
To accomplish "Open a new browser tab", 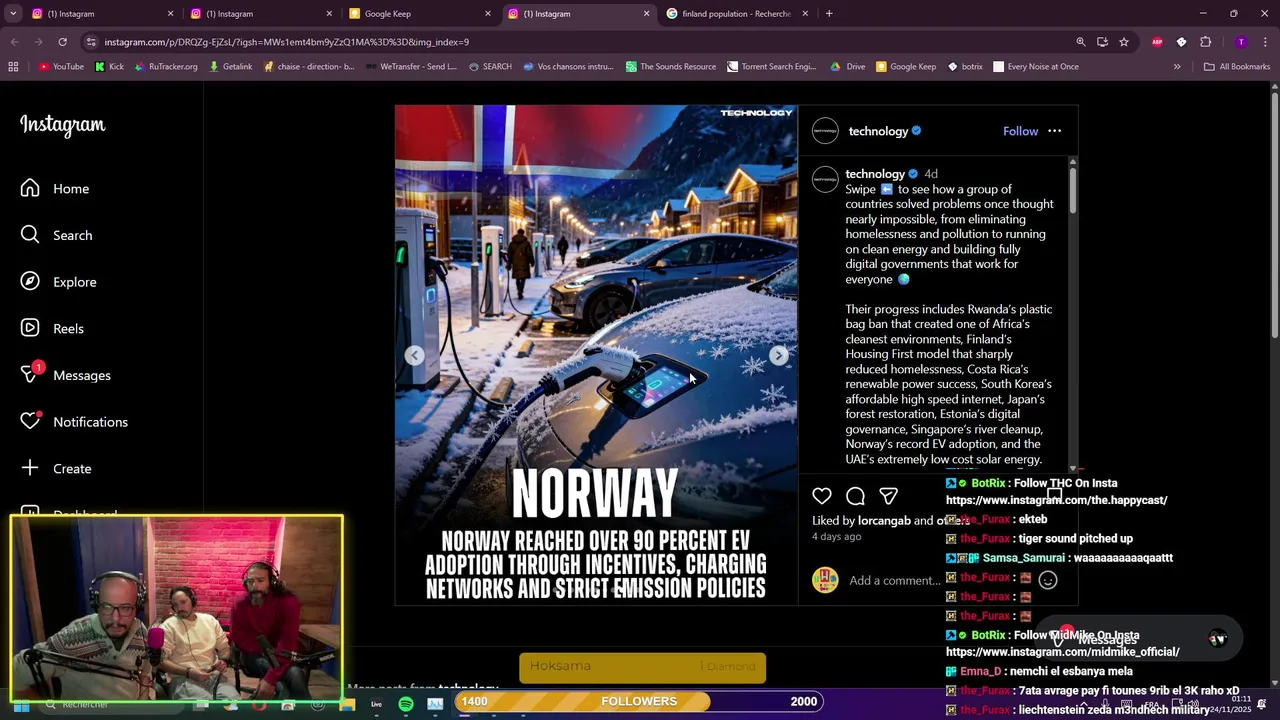I will pyautogui.click(x=829, y=14).
